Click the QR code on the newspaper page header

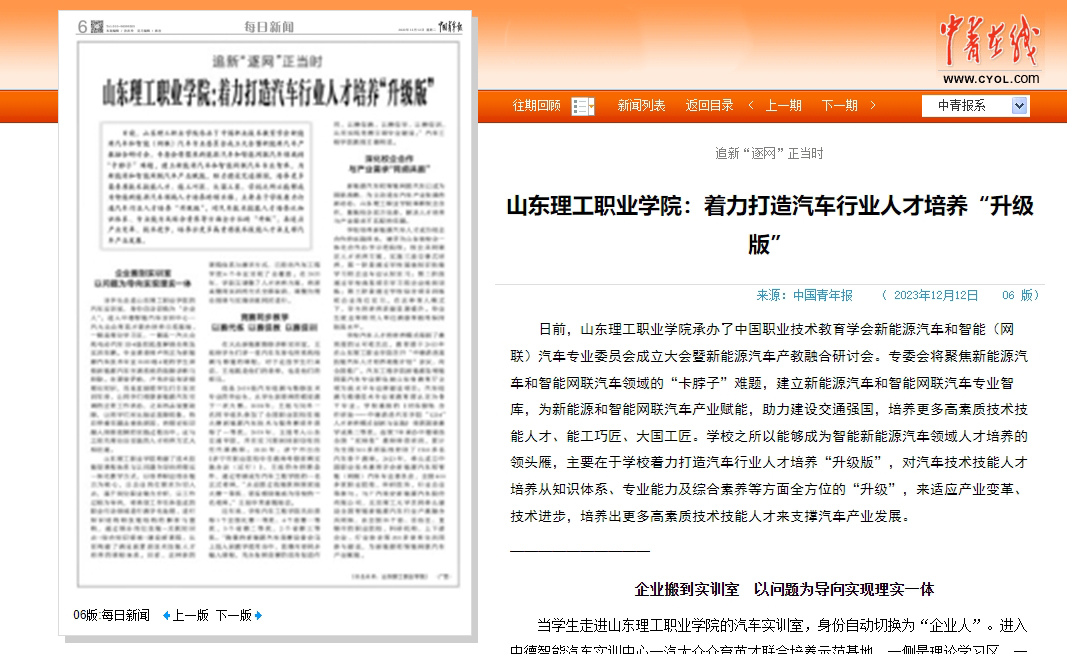(x=97, y=27)
